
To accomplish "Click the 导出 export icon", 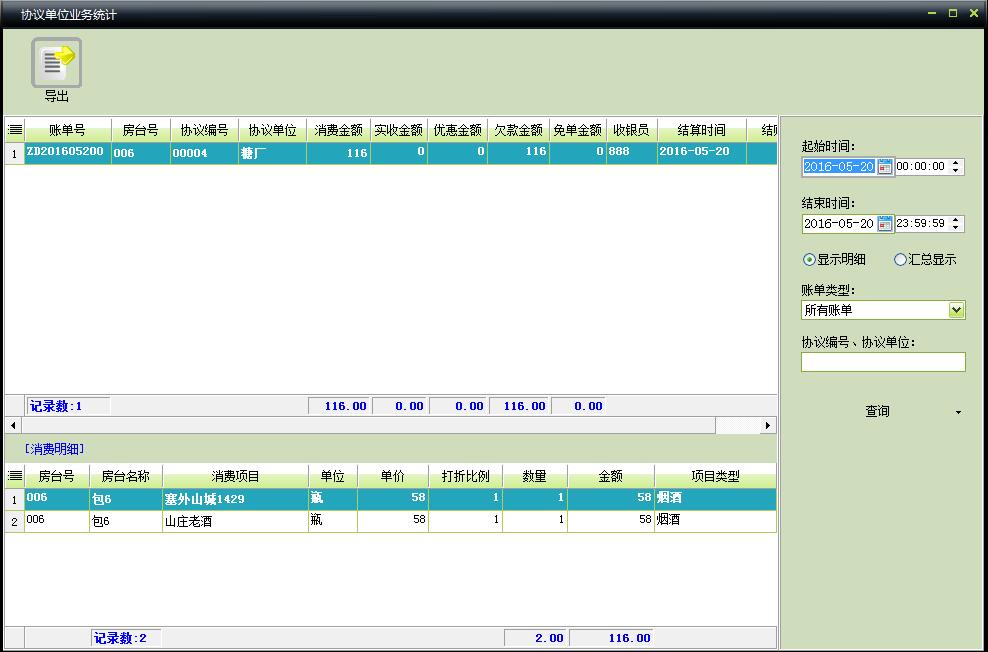I will coord(56,62).
